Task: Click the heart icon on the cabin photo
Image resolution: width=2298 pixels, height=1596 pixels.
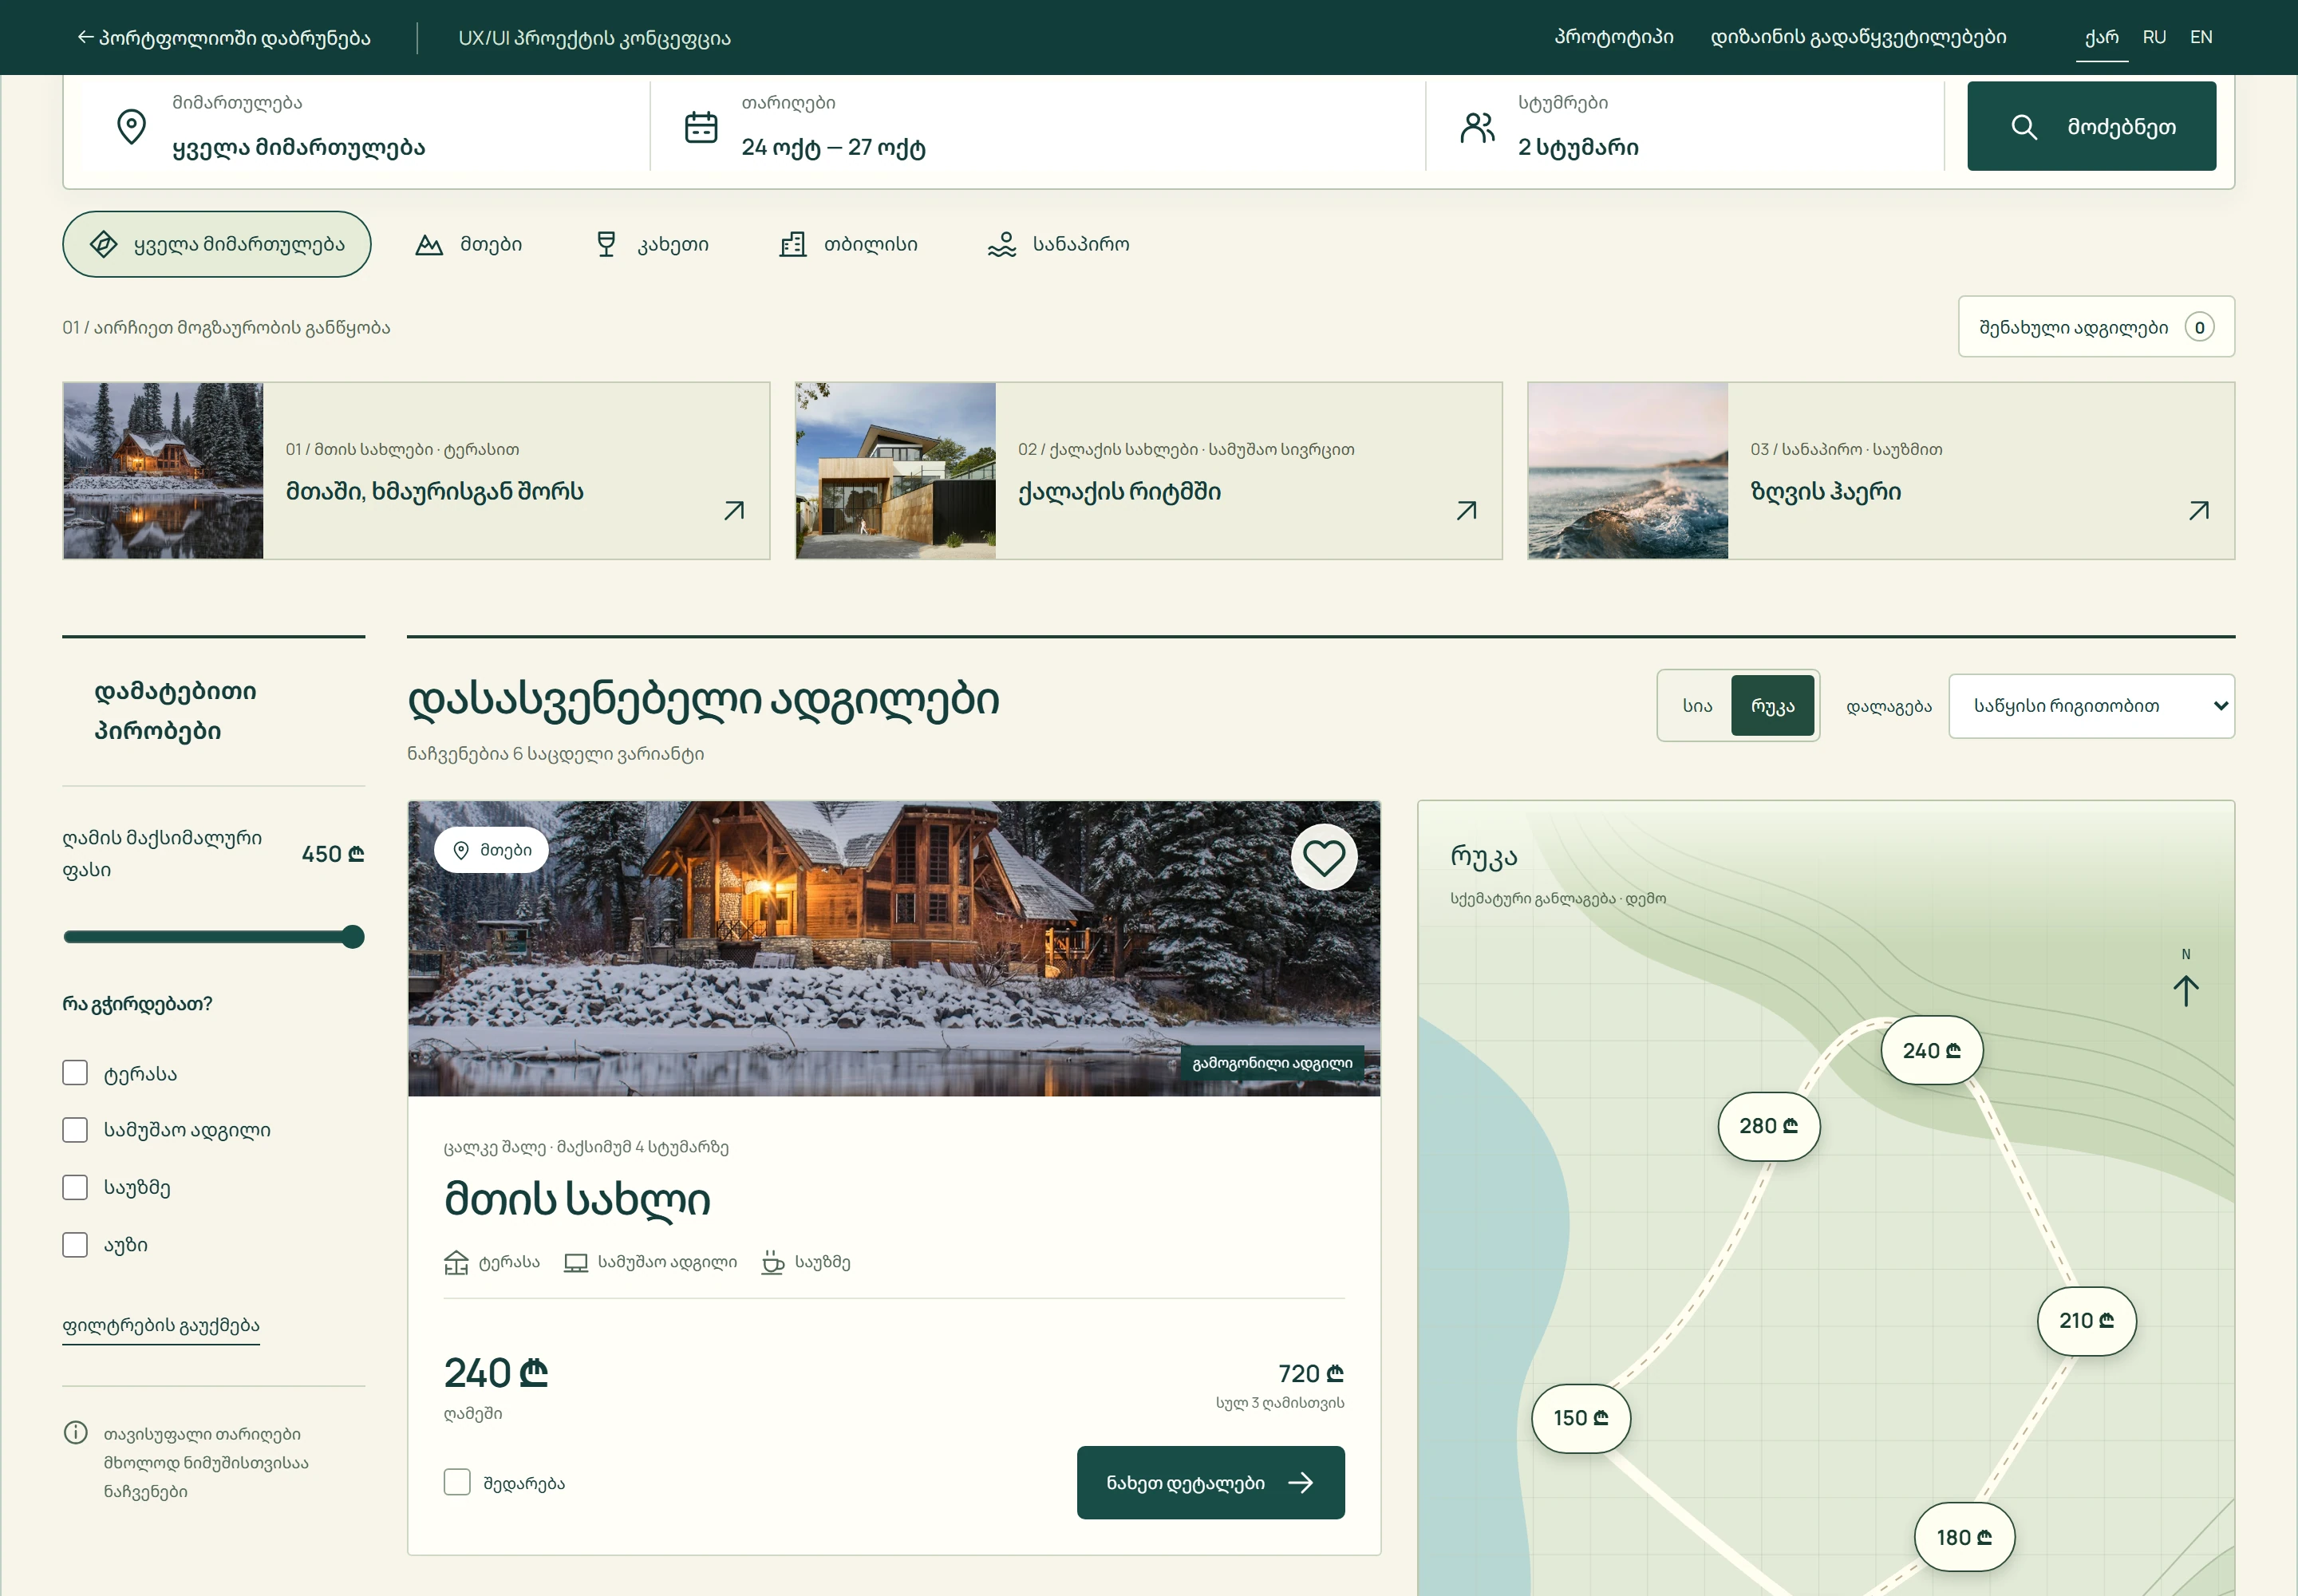Action: coord(1323,857)
